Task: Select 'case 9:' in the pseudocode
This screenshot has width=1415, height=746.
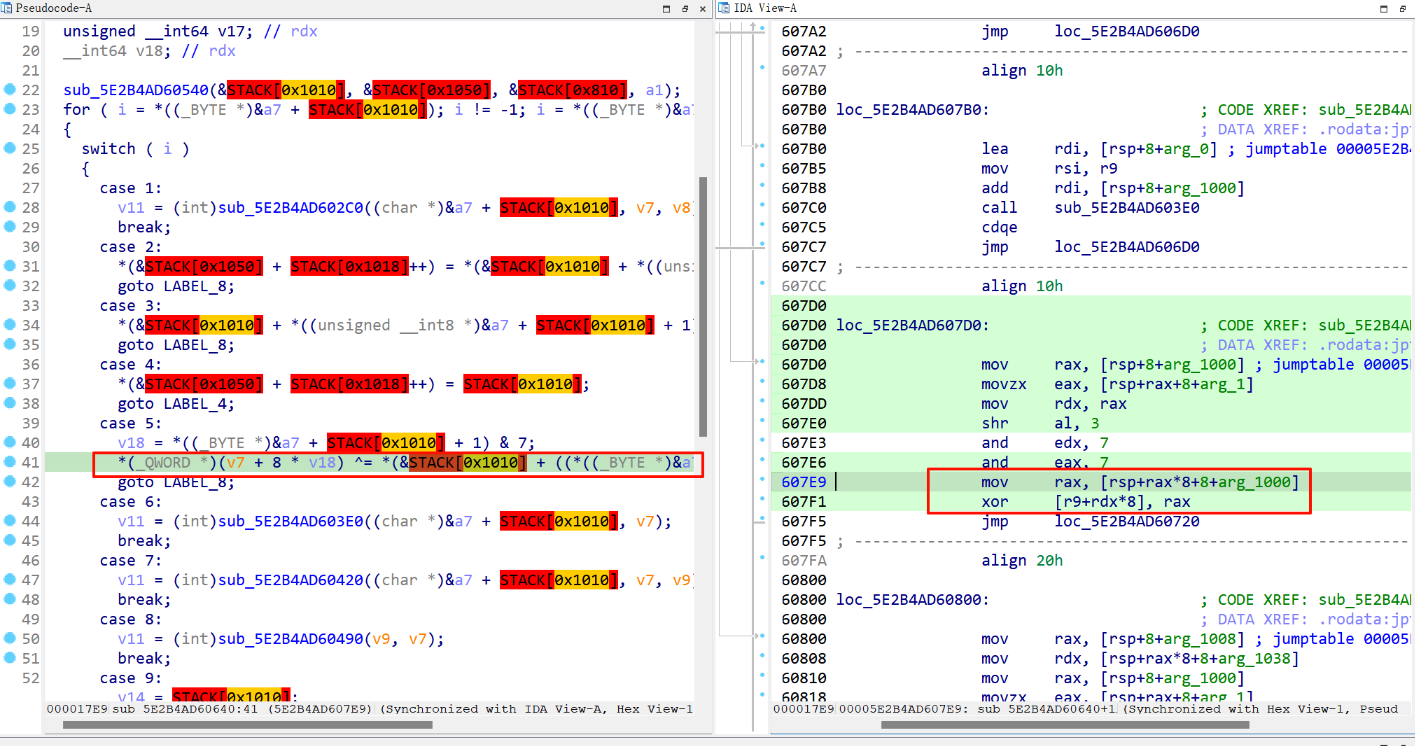Action: tap(131, 678)
